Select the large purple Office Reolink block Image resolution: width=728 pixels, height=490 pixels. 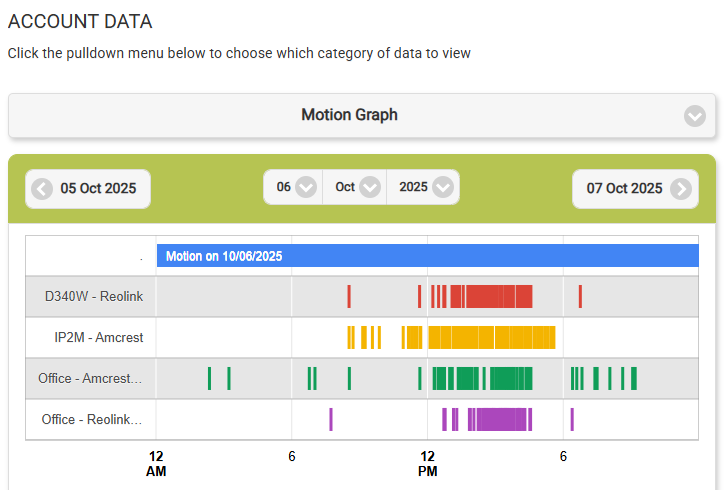[500, 419]
